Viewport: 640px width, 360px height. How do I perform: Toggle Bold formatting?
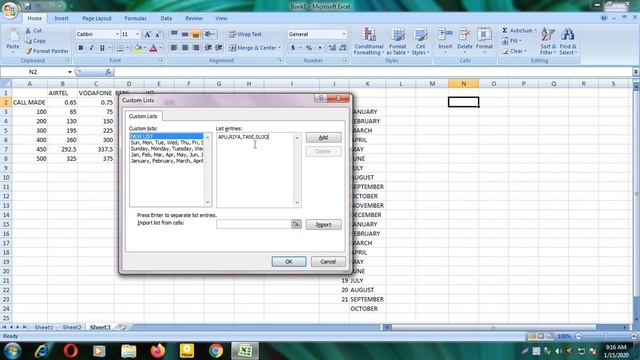tap(81, 48)
